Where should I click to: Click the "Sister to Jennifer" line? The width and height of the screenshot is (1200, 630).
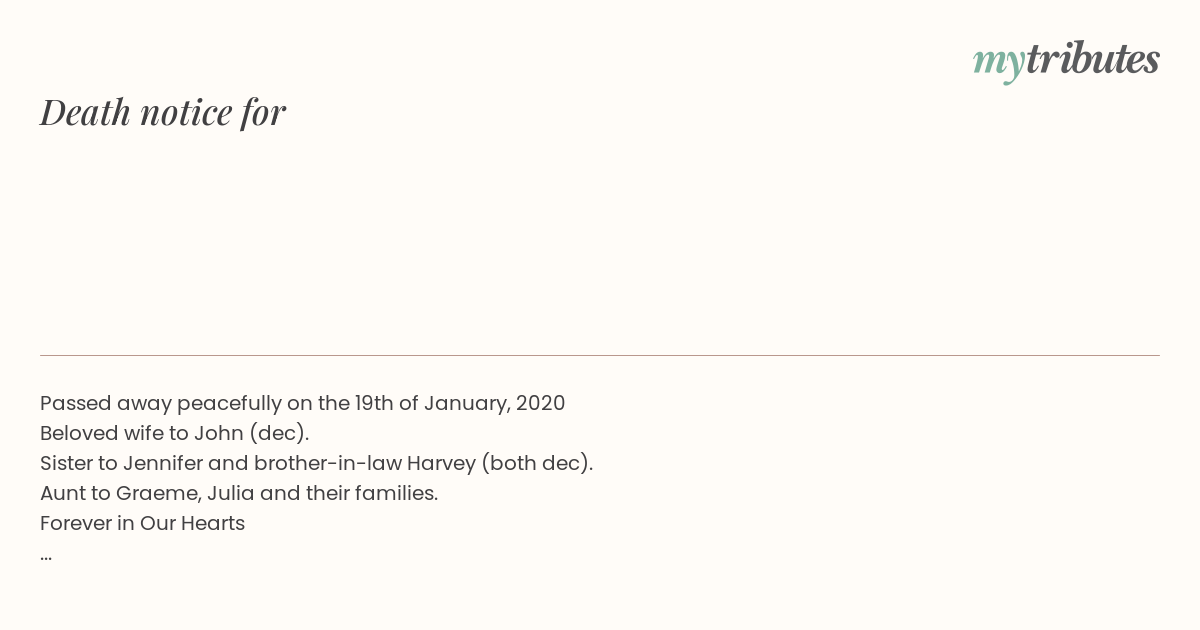click(x=317, y=463)
